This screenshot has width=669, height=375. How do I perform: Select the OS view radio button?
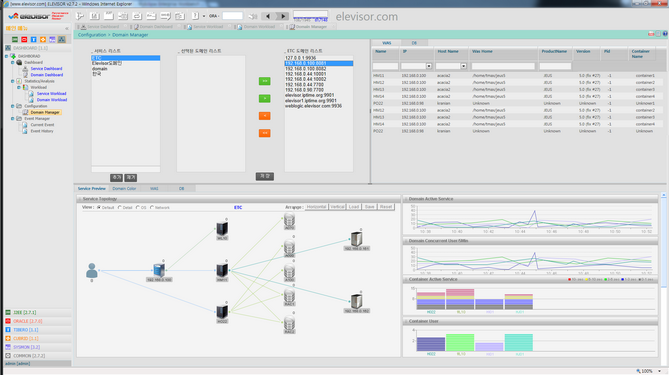point(137,207)
